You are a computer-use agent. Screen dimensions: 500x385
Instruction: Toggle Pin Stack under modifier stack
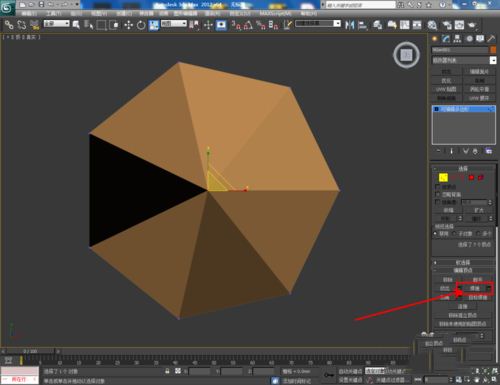pyautogui.click(x=438, y=151)
